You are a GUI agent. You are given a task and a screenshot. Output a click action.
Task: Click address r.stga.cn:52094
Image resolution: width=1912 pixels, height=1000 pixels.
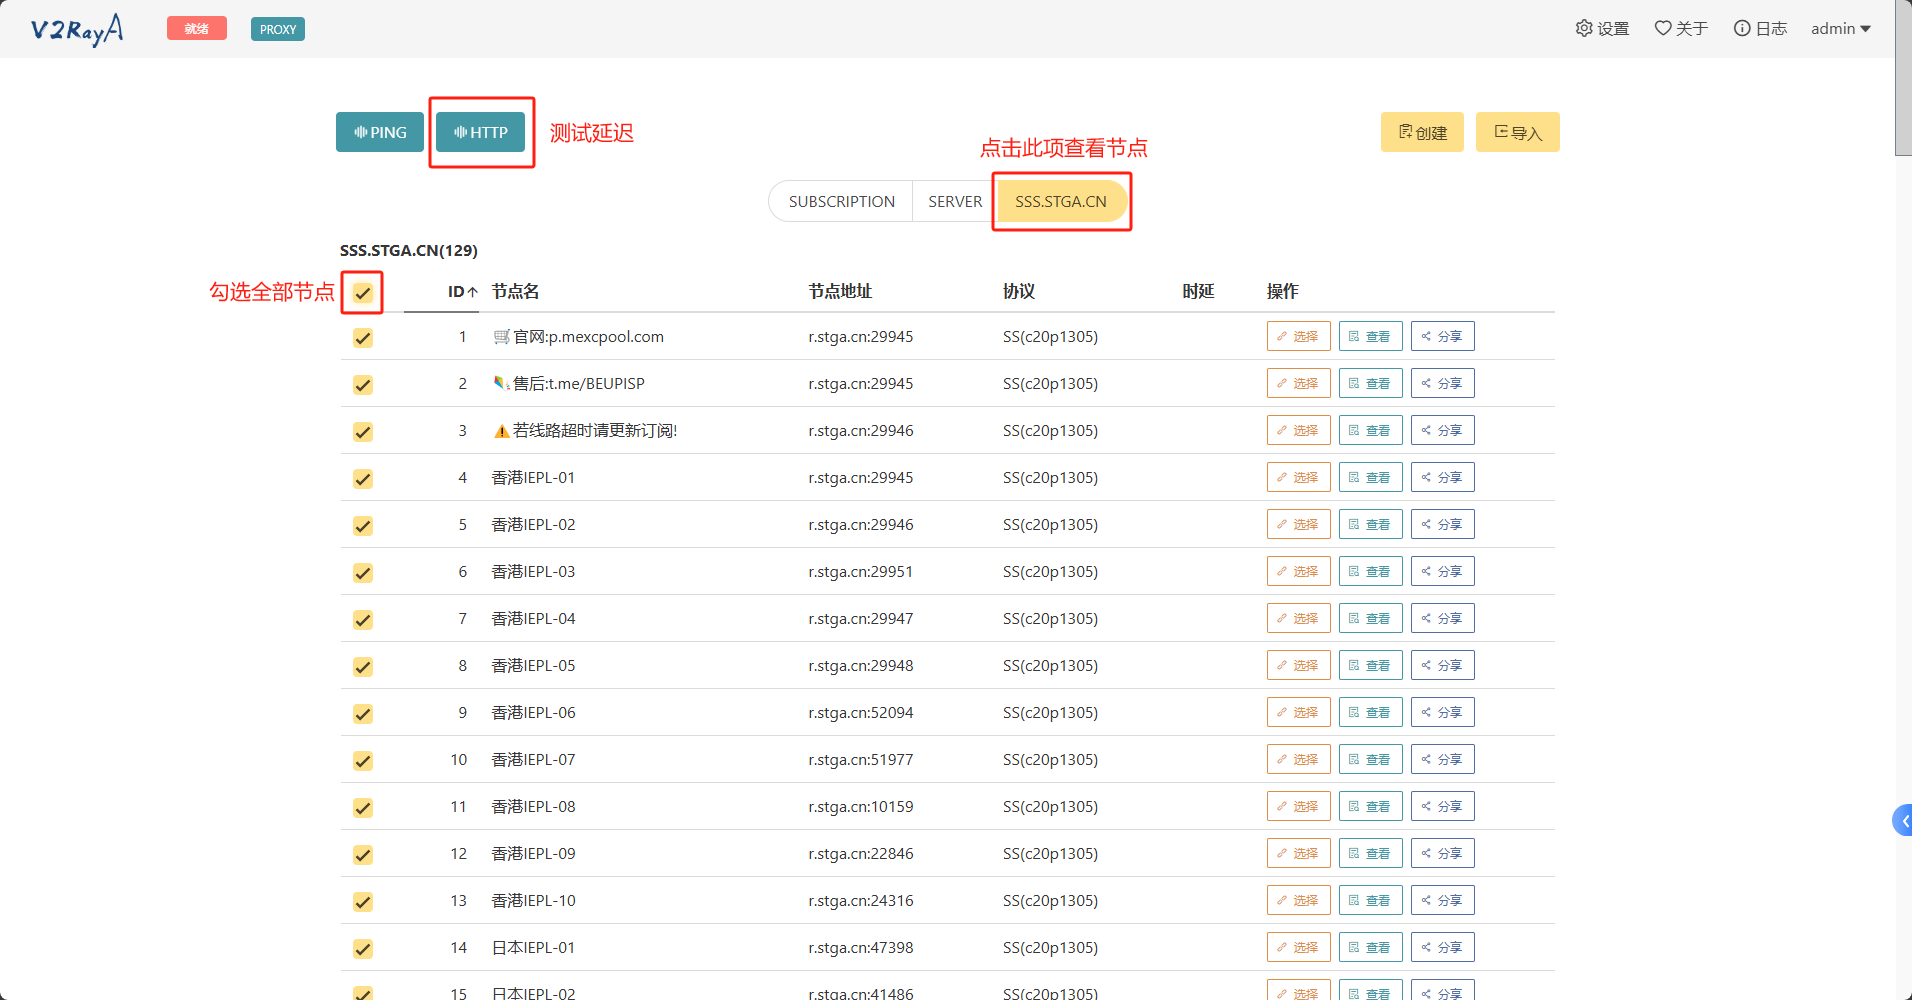coord(860,712)
